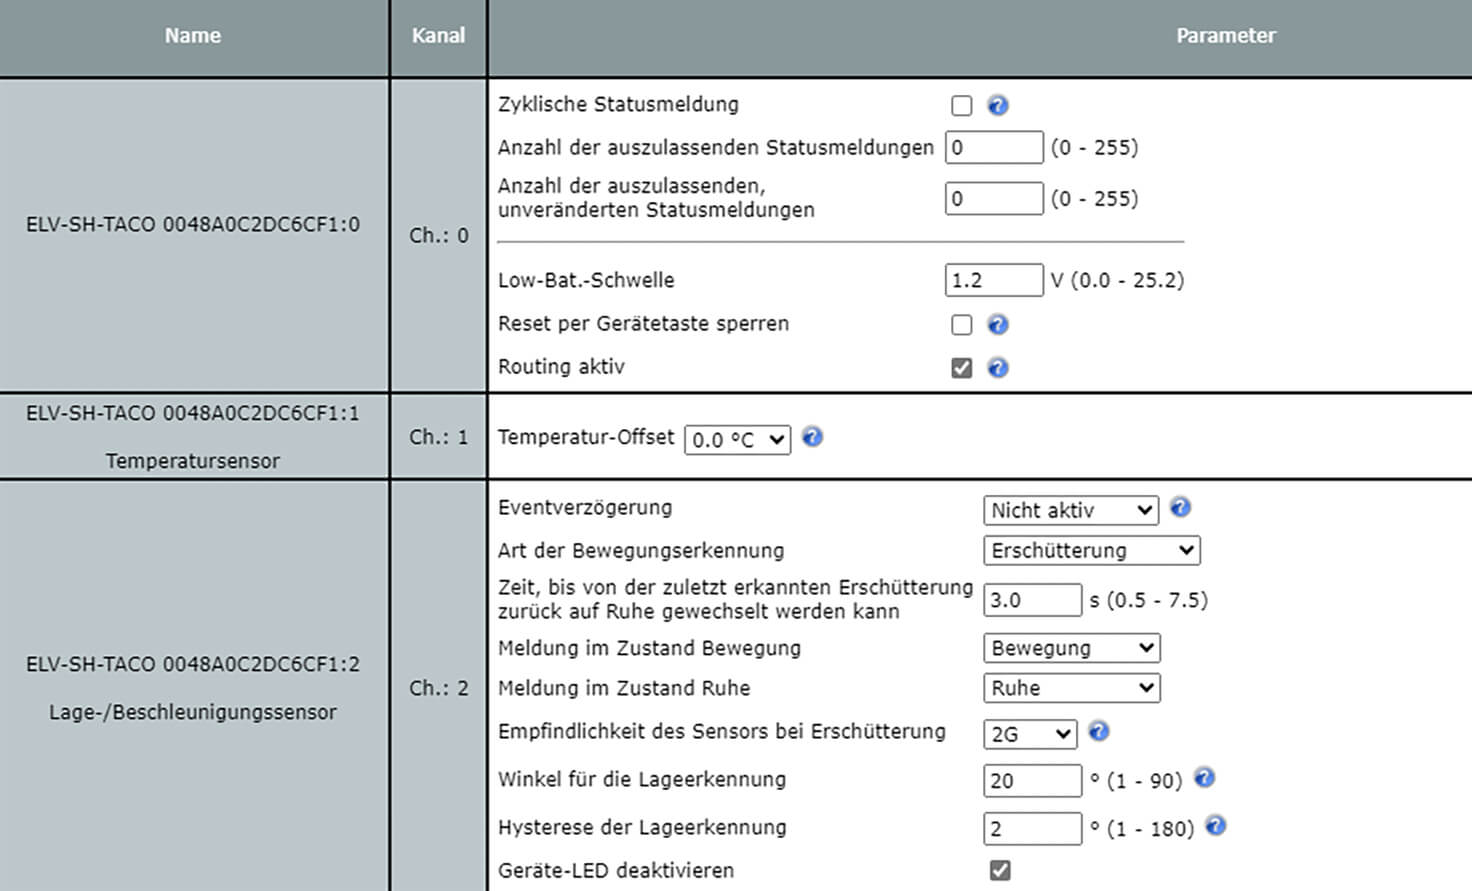The width and height of the screenshot is (1472, 891).
Task: Uncheck Routing aktiv checkbox
Action: (962, 368)
